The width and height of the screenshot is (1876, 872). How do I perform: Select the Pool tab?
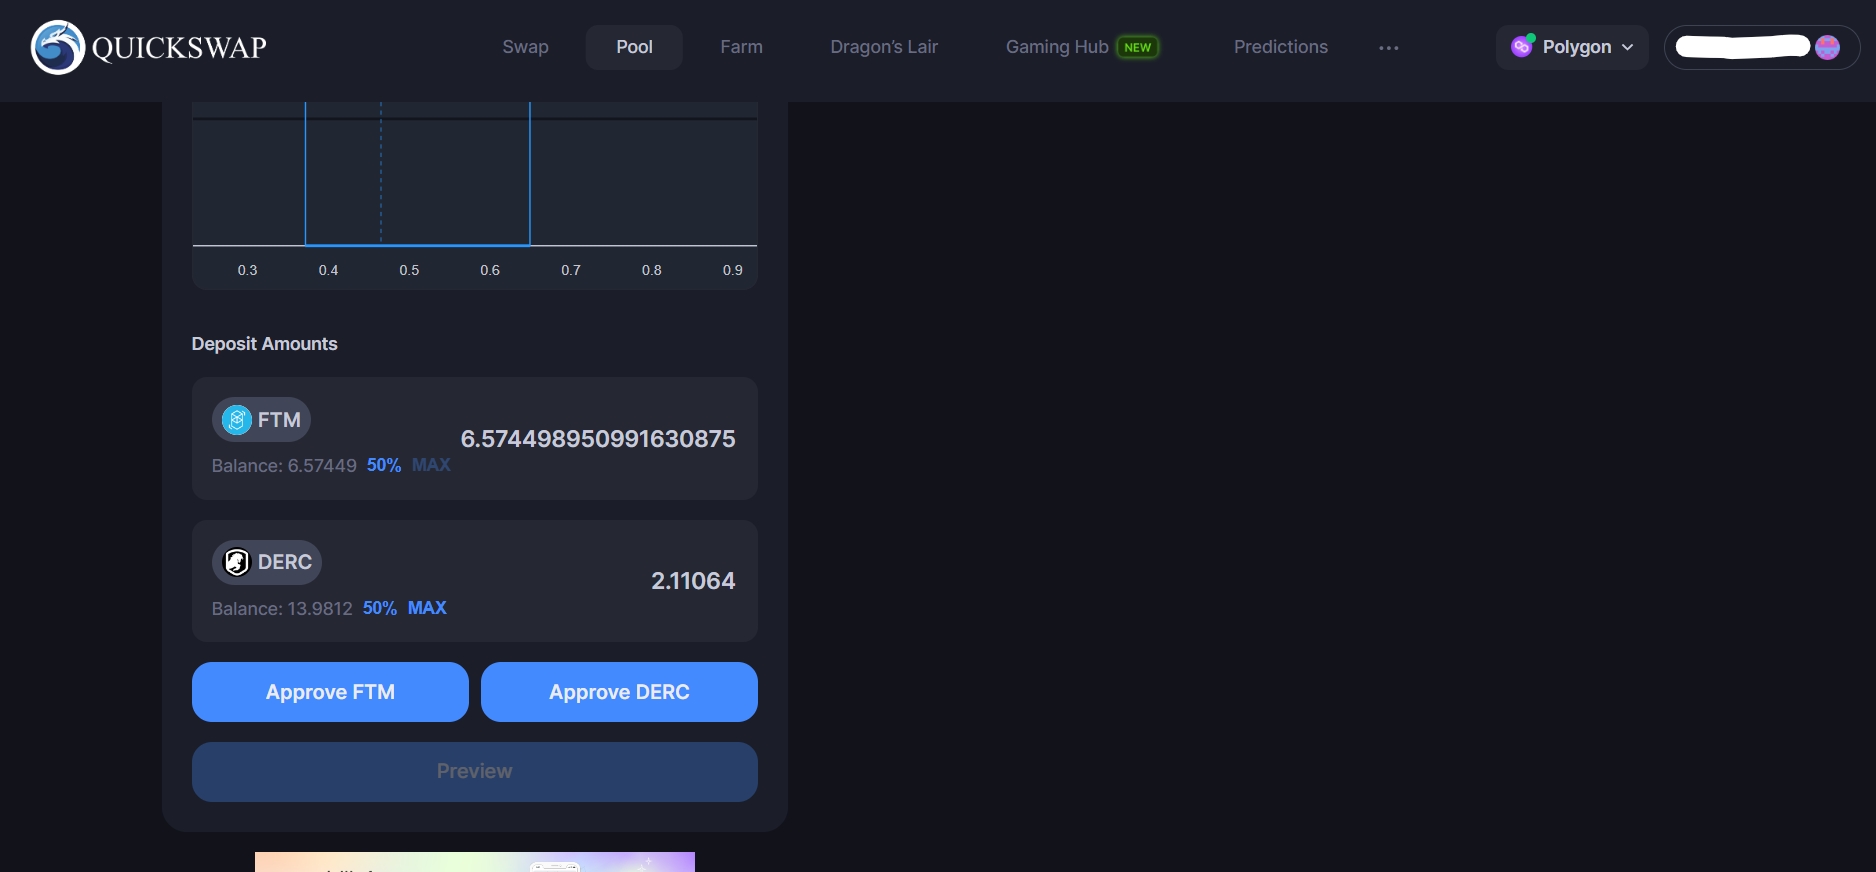[x=634, y=47]
